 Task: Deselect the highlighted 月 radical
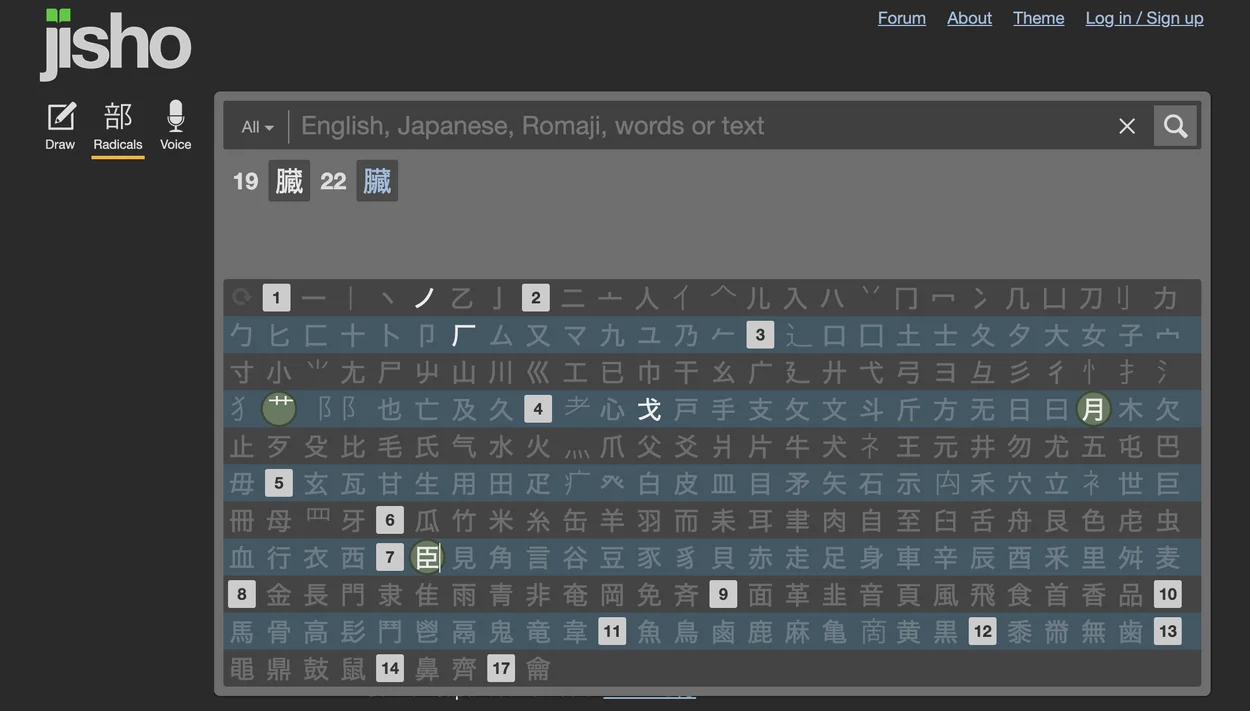(1094, 408)
